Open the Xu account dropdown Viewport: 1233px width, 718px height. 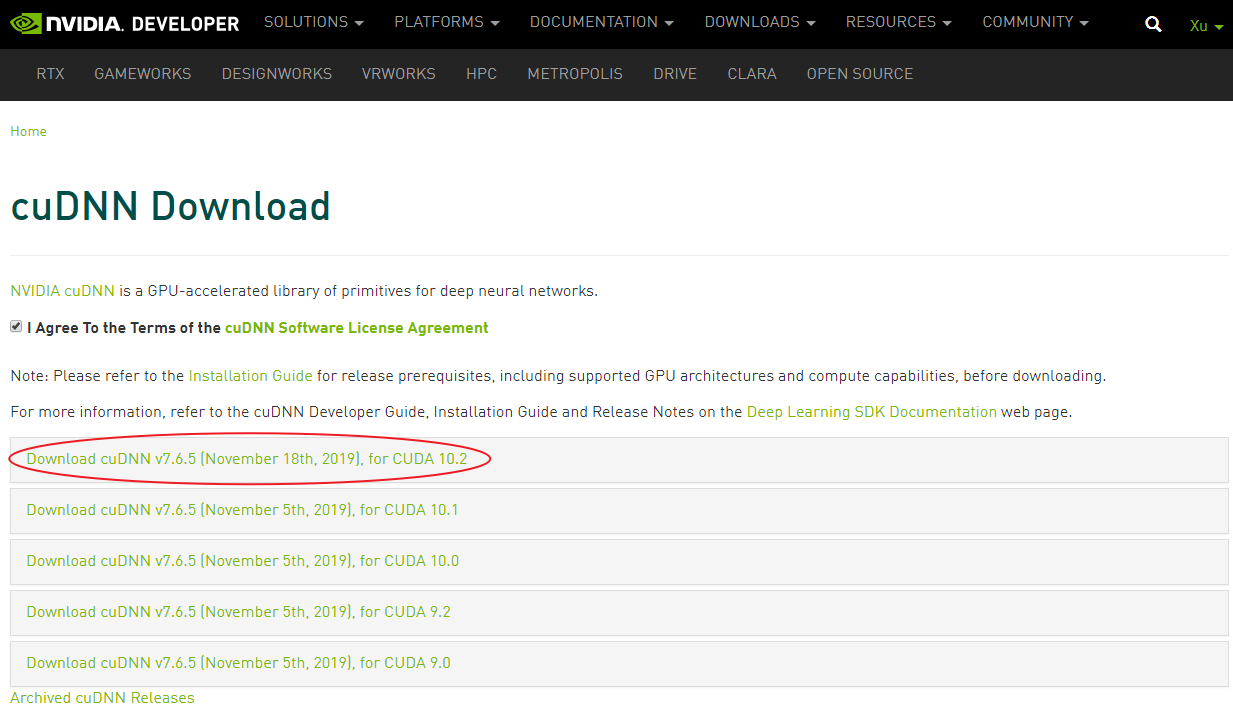[1206, 26]
